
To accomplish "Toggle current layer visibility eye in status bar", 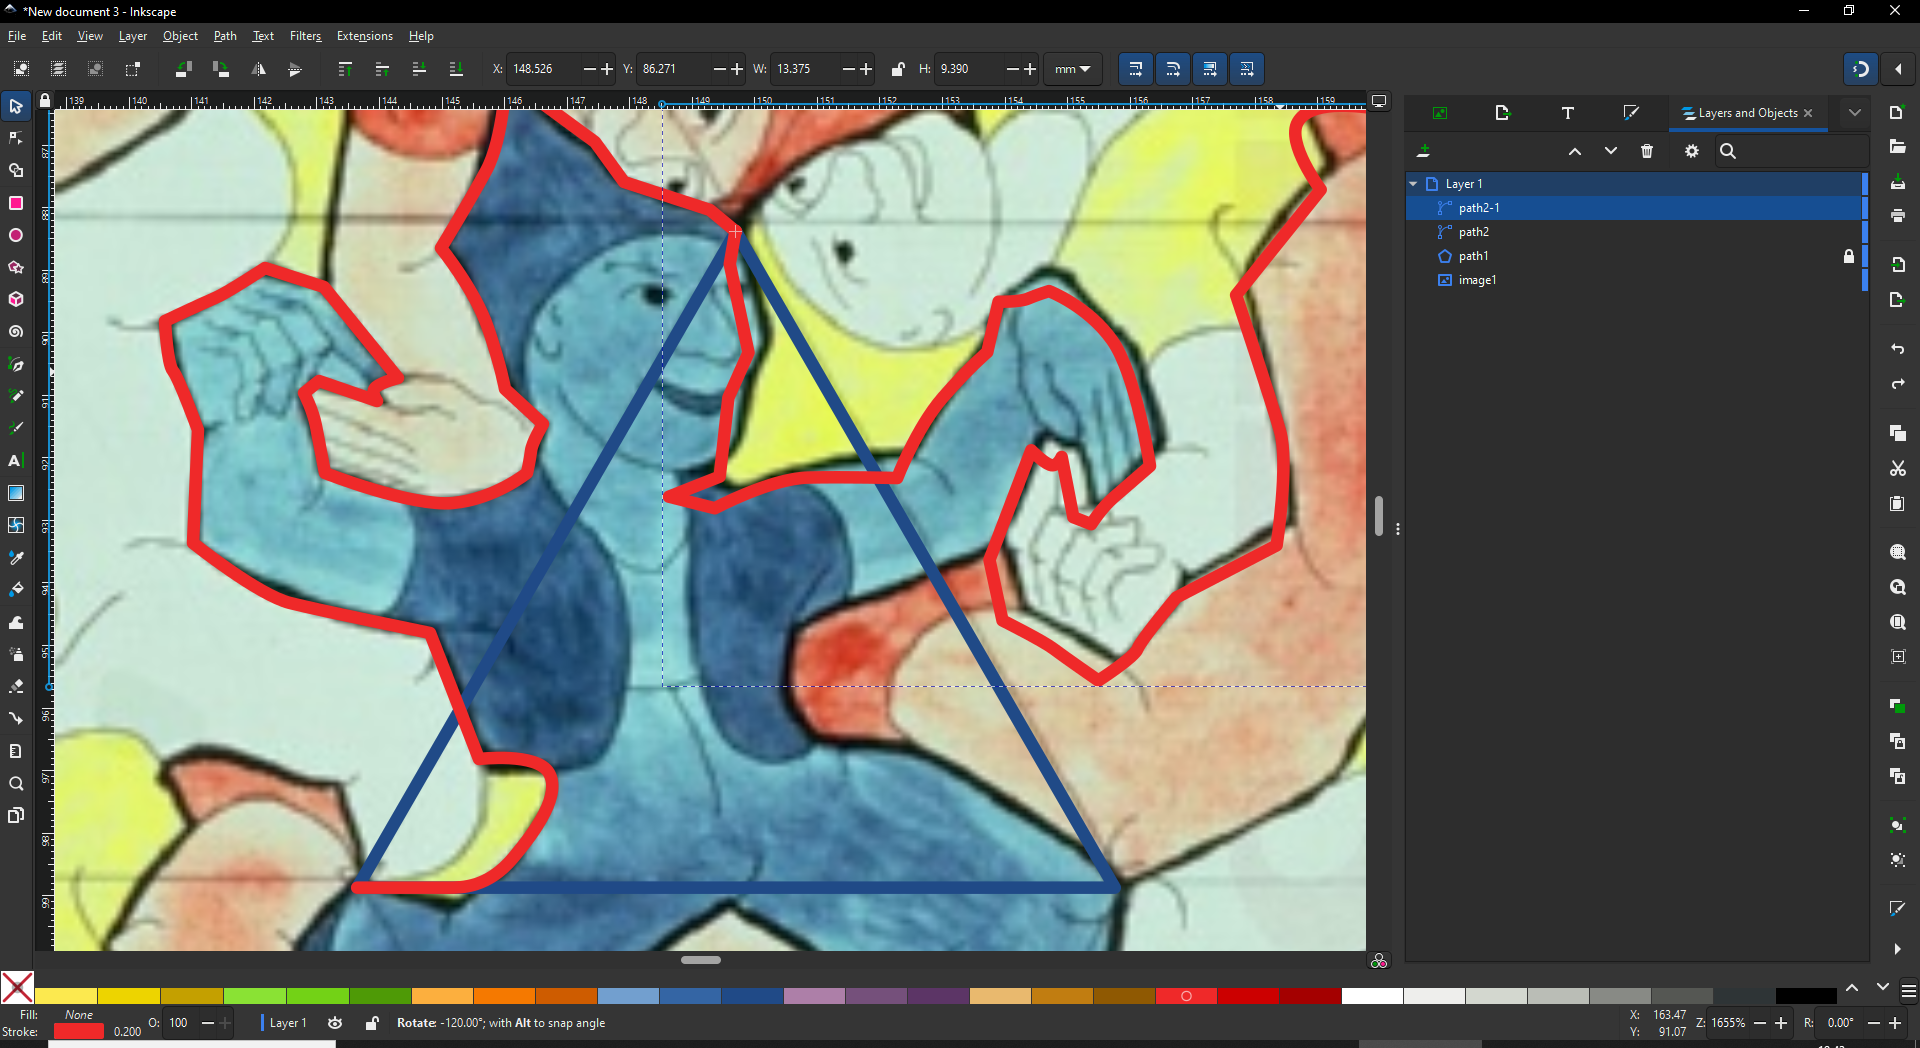I will click(335, 1023).
